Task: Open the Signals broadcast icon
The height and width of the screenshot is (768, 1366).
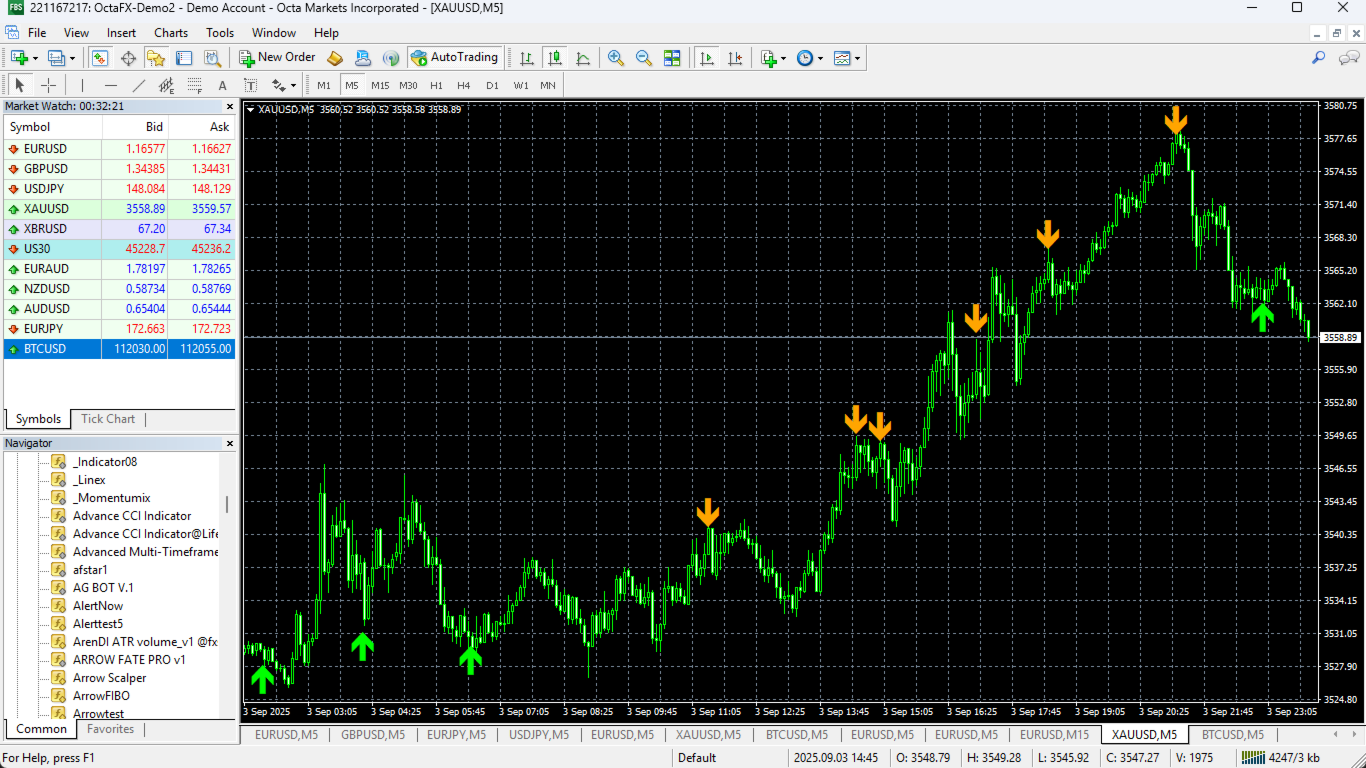Action: (390, 58)
